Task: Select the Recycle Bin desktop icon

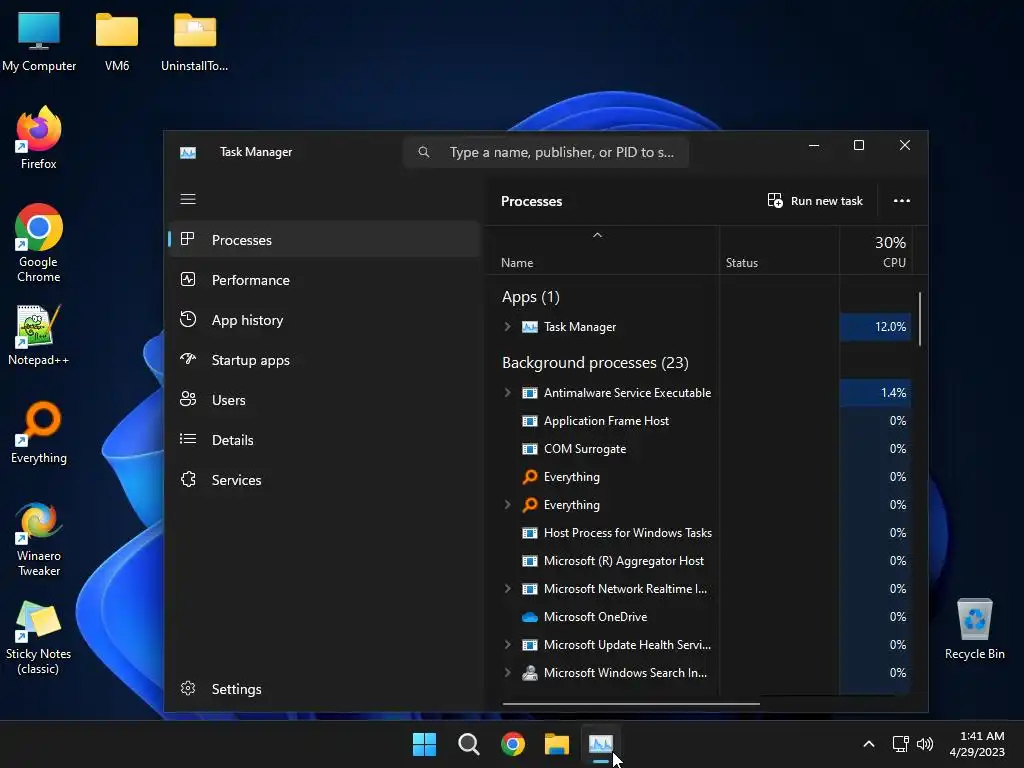Action: pos(974,629)
